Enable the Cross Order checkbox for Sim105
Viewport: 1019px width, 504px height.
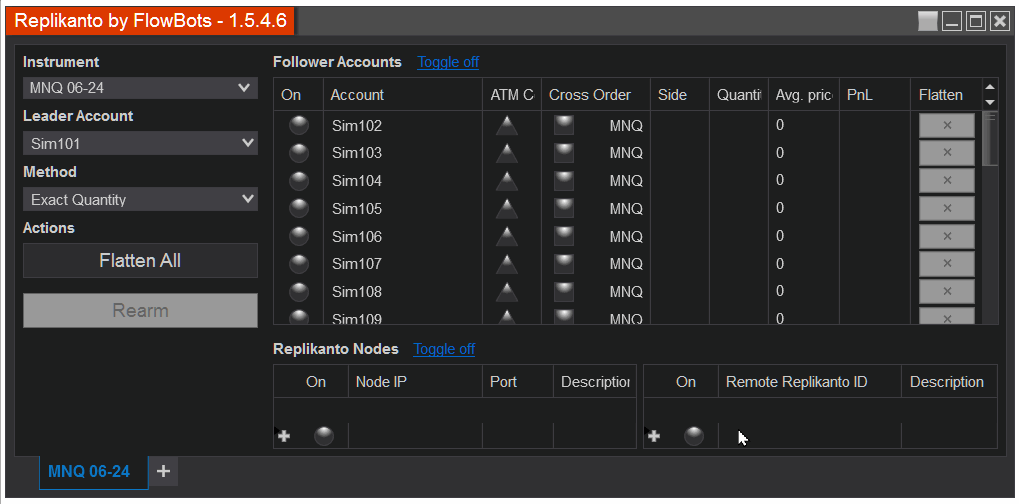coord(563,208)
